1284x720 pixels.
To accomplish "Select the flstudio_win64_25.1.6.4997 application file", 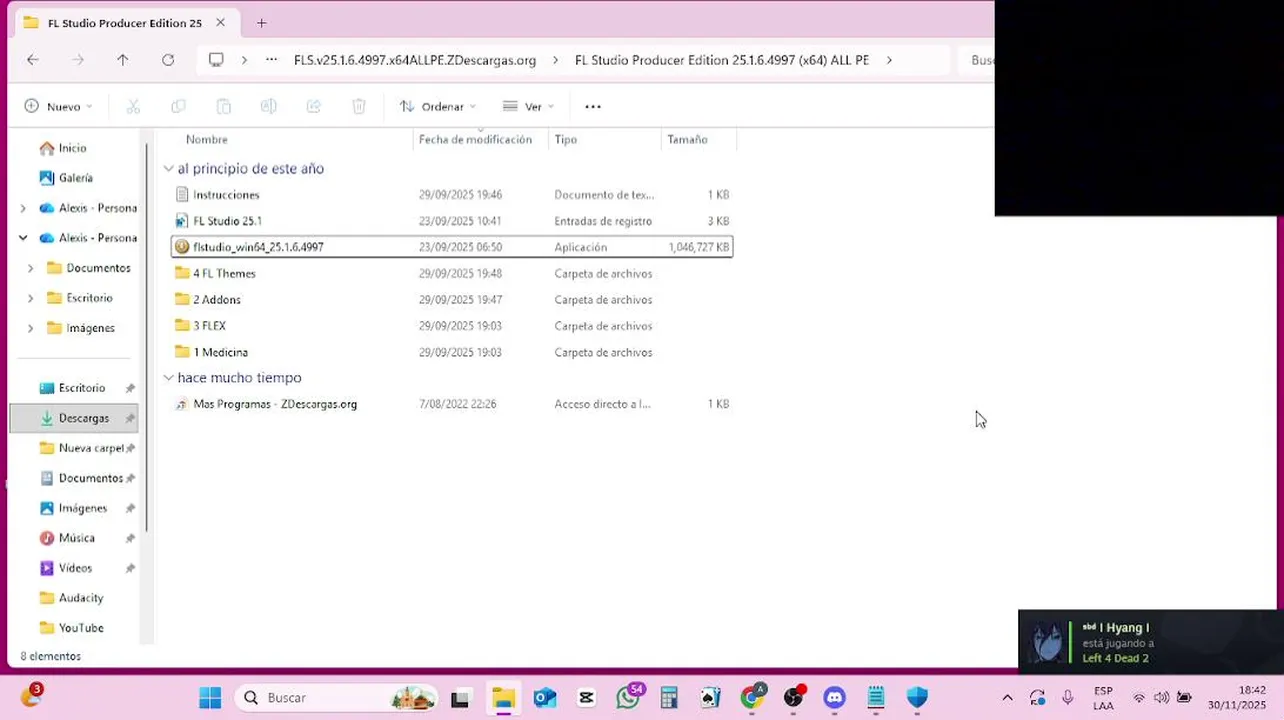I will pyautogui.click(x=452, y=247).
